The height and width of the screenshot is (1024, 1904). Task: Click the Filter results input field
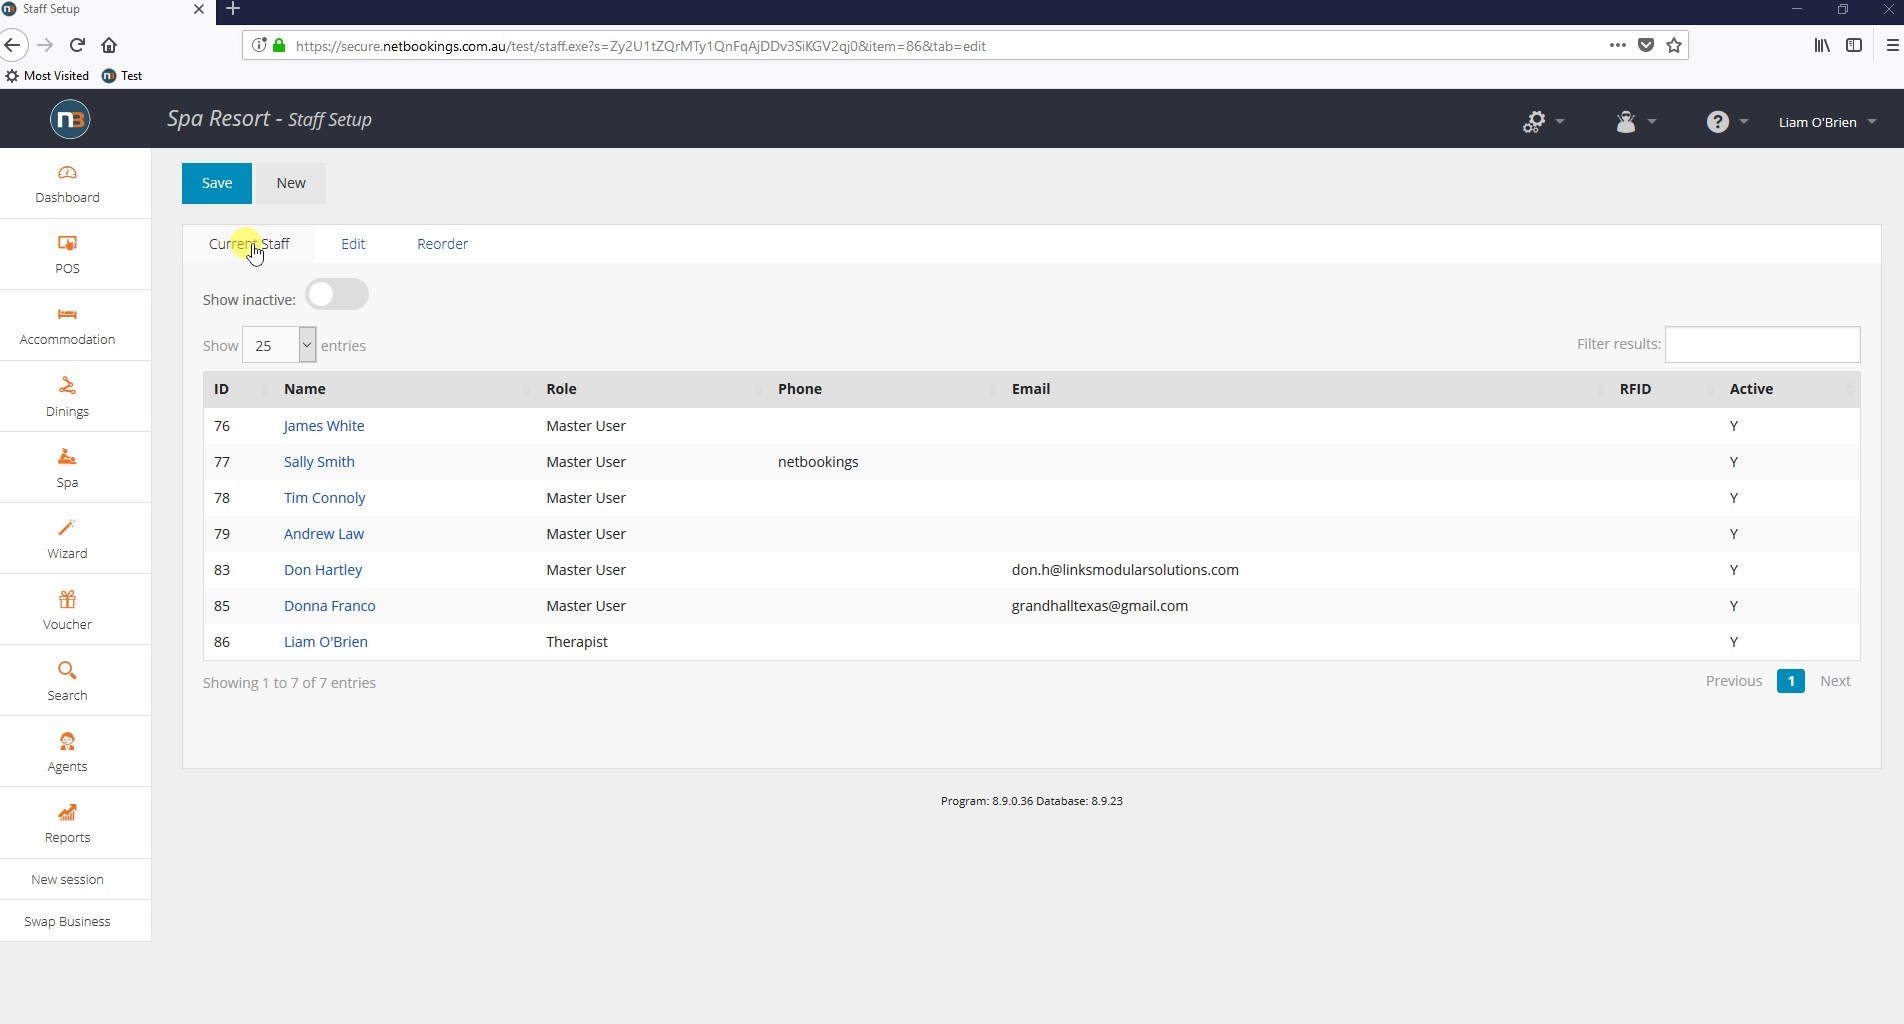[x=1762, y=344]
